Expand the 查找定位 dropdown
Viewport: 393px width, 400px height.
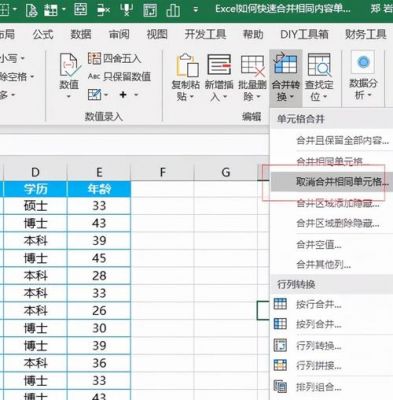pyautogui.click(x=325, y=97)
